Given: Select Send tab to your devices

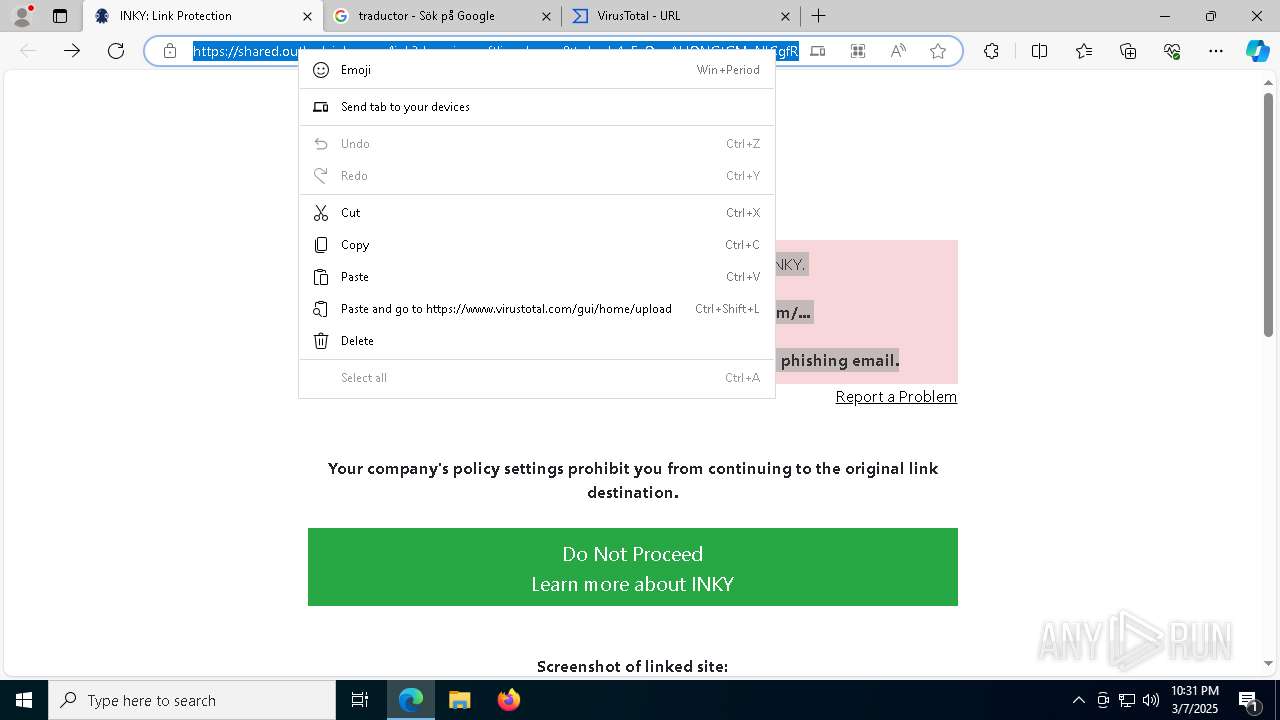Looking at the screenshot, I should click(x=537, y=107).
